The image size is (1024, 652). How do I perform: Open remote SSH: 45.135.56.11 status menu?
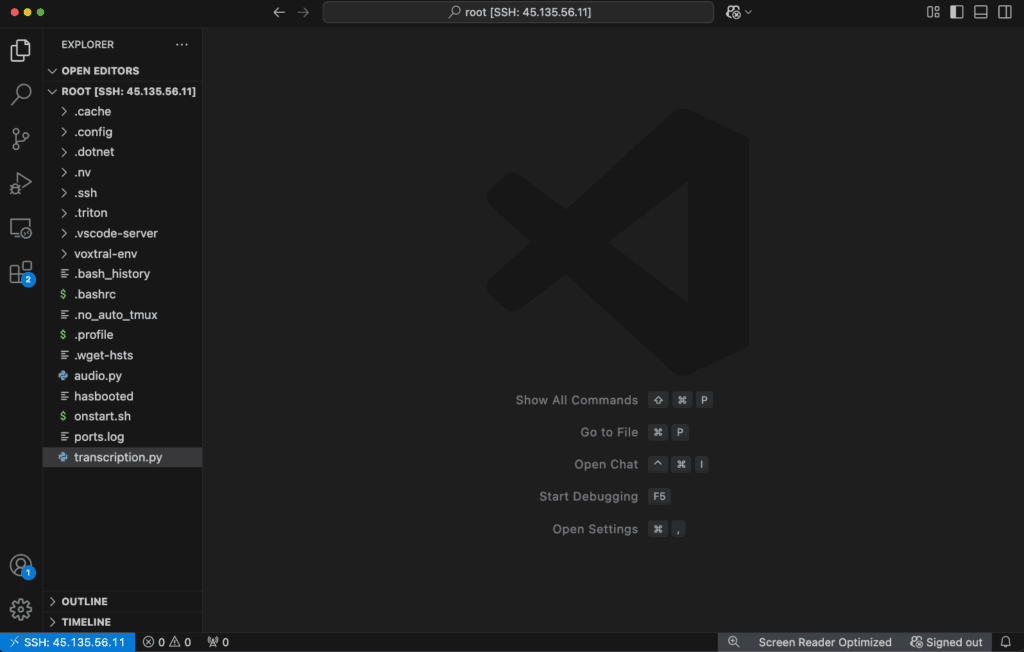coord(68,642)
